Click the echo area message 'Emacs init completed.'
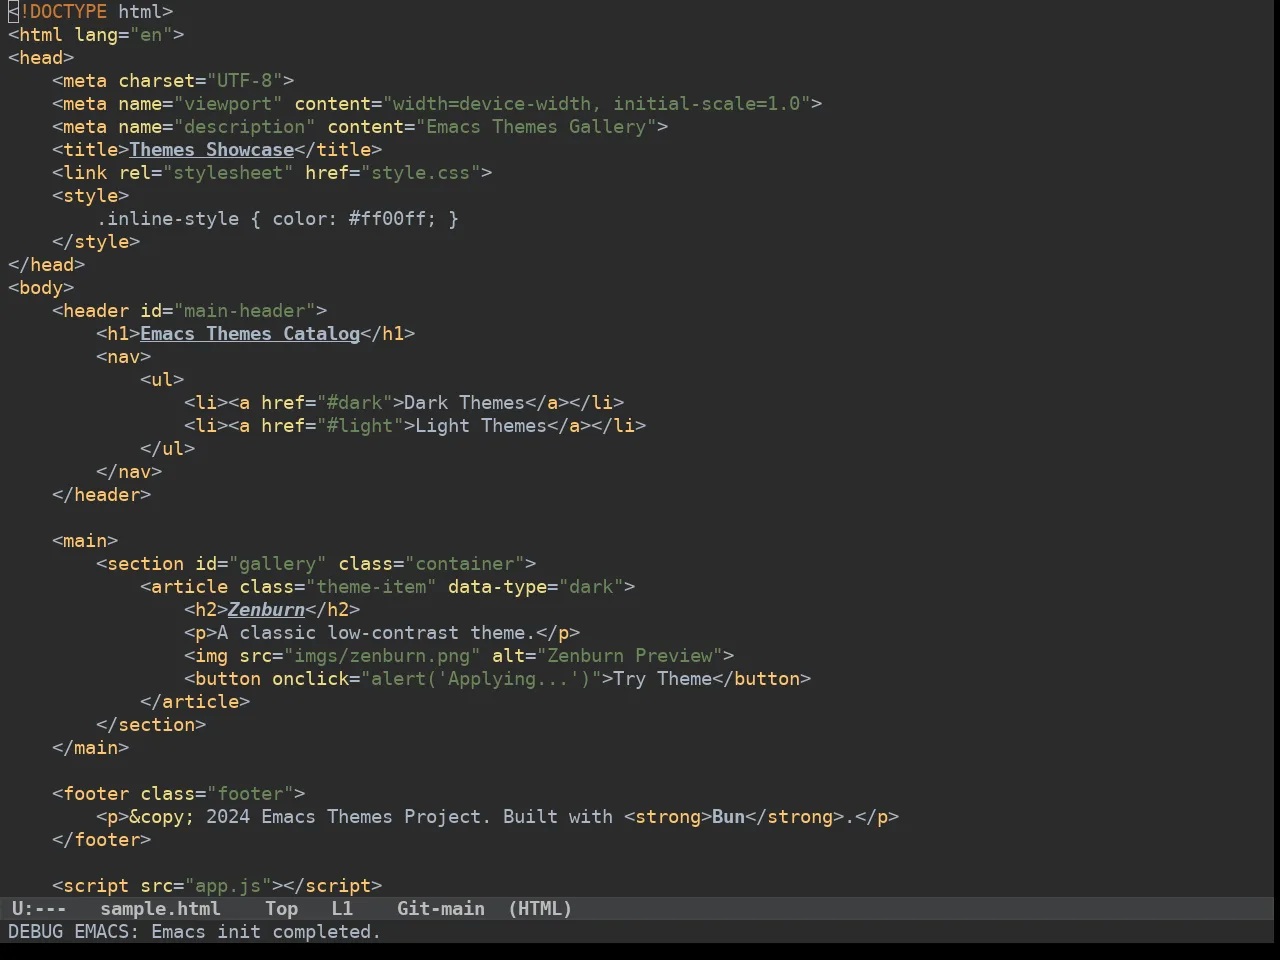This screenshot has height=960, width=1280. point(266,932)
